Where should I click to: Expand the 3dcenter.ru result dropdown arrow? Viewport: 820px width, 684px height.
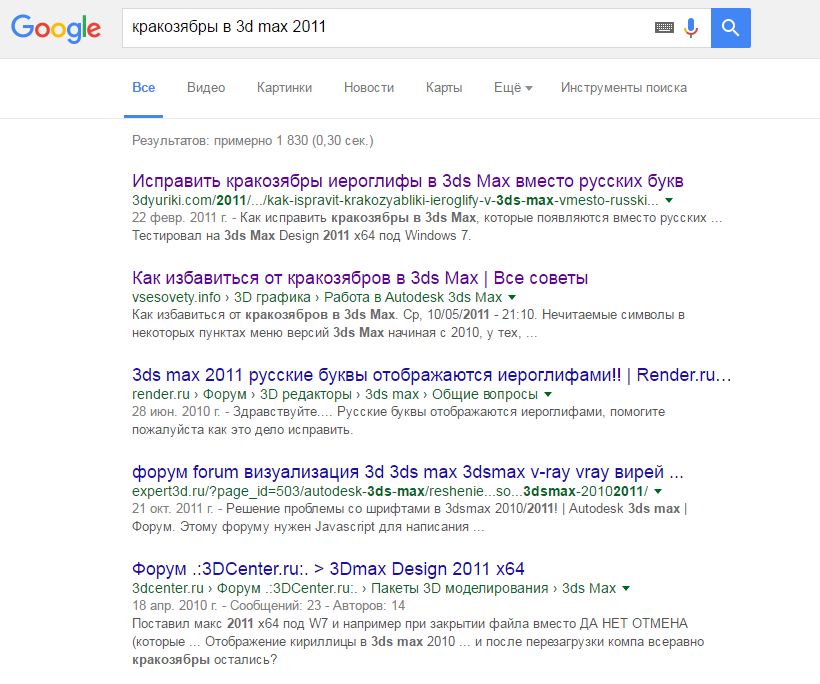pos(625,588)
